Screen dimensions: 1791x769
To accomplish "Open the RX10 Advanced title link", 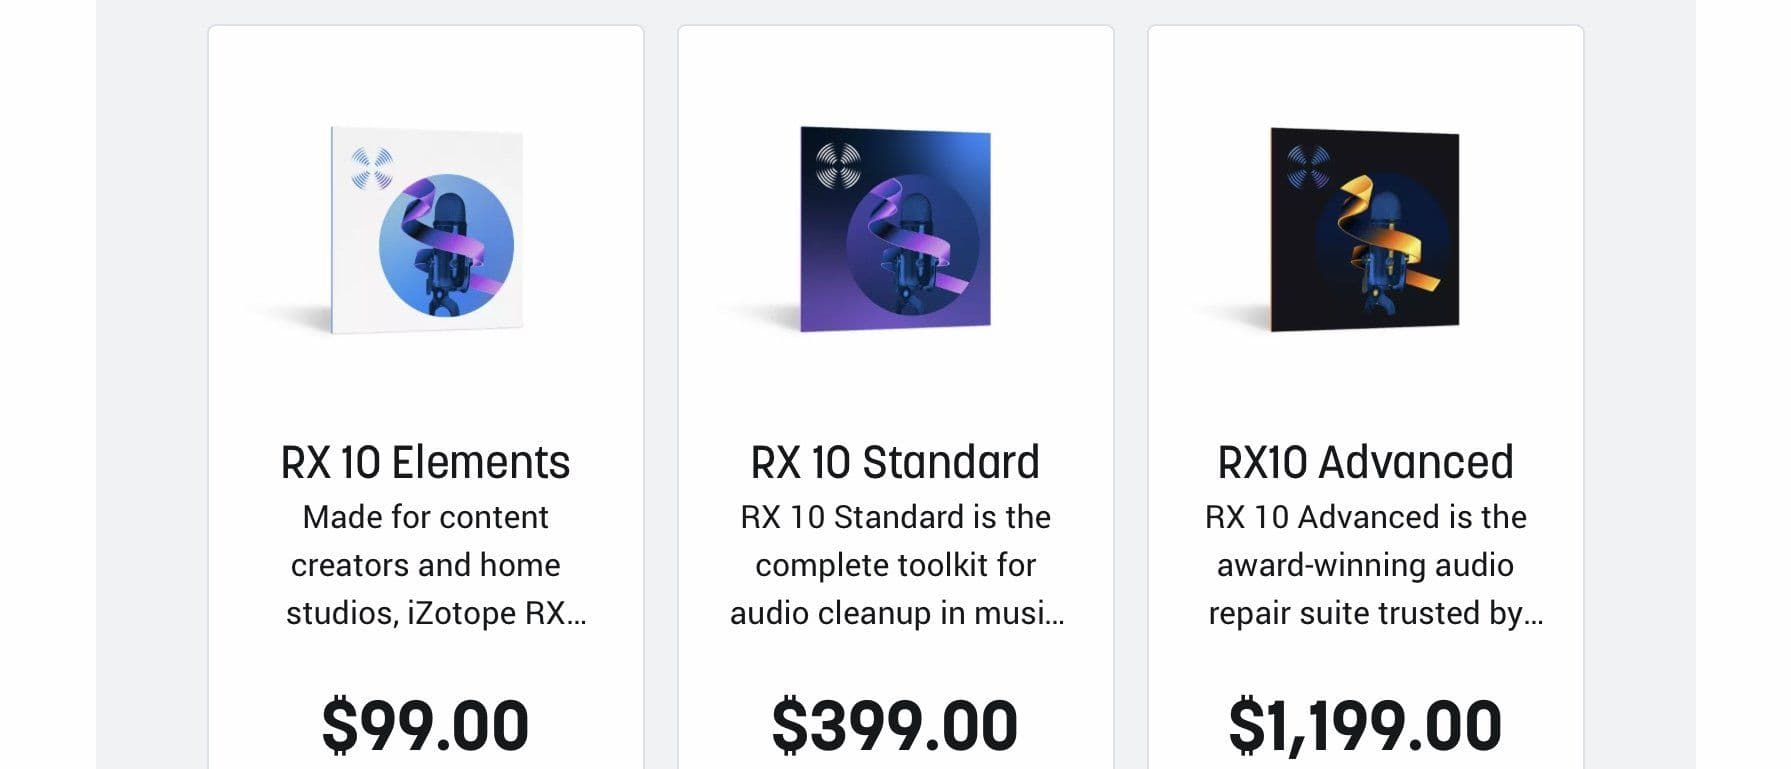I will click(x=1365, y=462).
